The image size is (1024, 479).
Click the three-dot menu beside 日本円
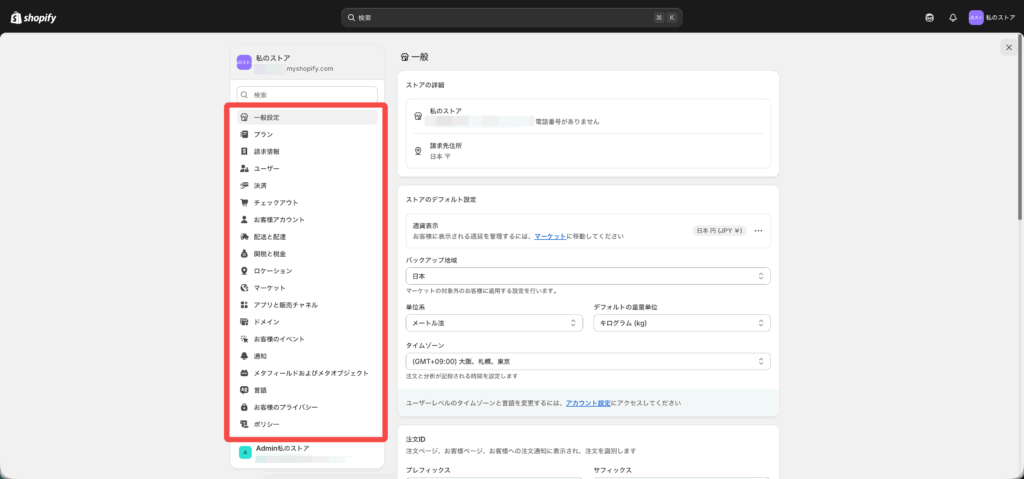(x=759, y=231)
